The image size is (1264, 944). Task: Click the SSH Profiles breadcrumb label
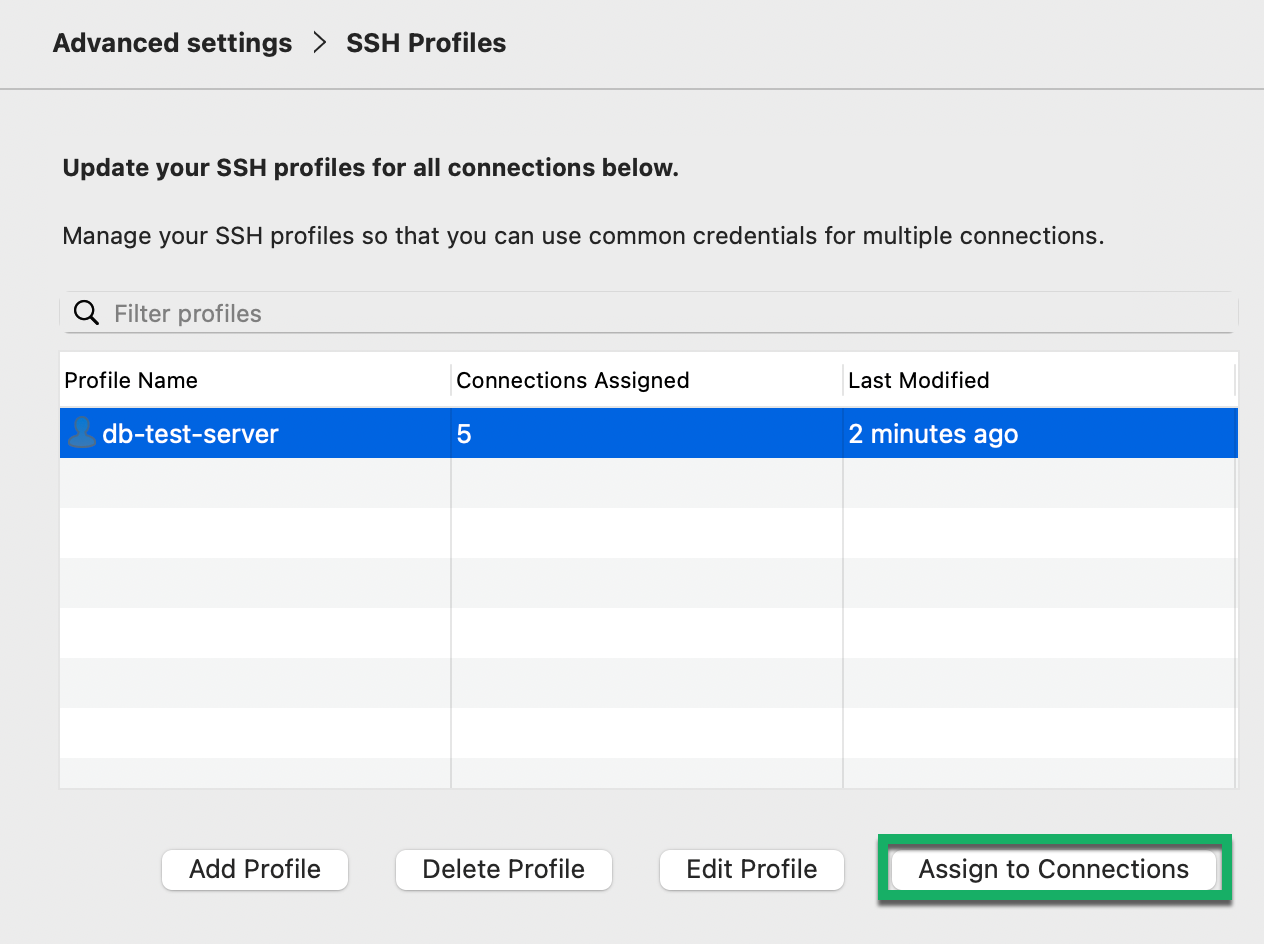click(x=426, y=43)
